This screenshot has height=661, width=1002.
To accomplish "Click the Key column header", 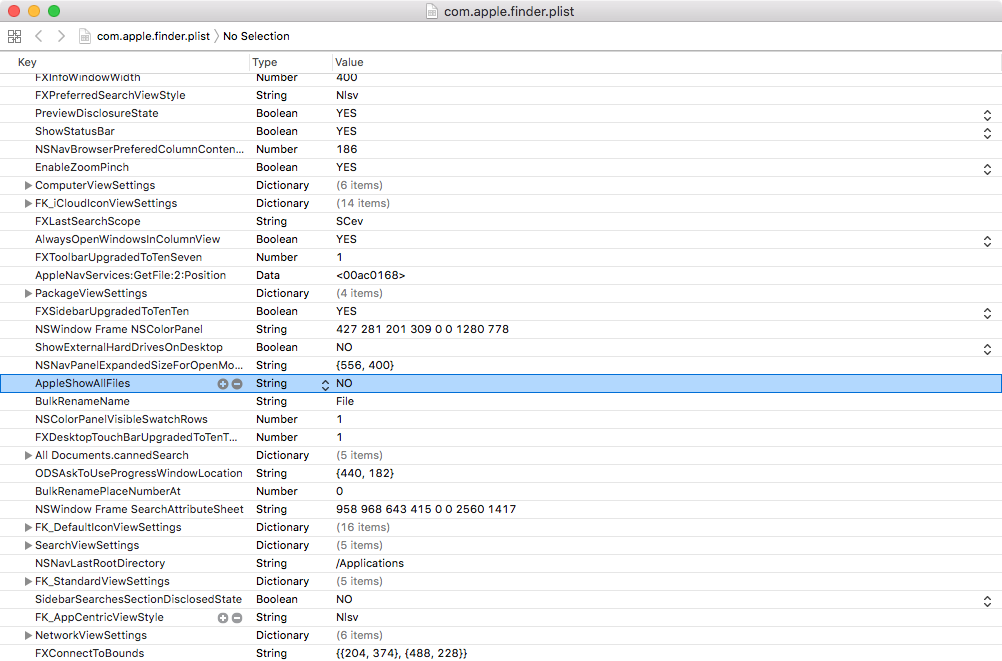I will [27, 62].
